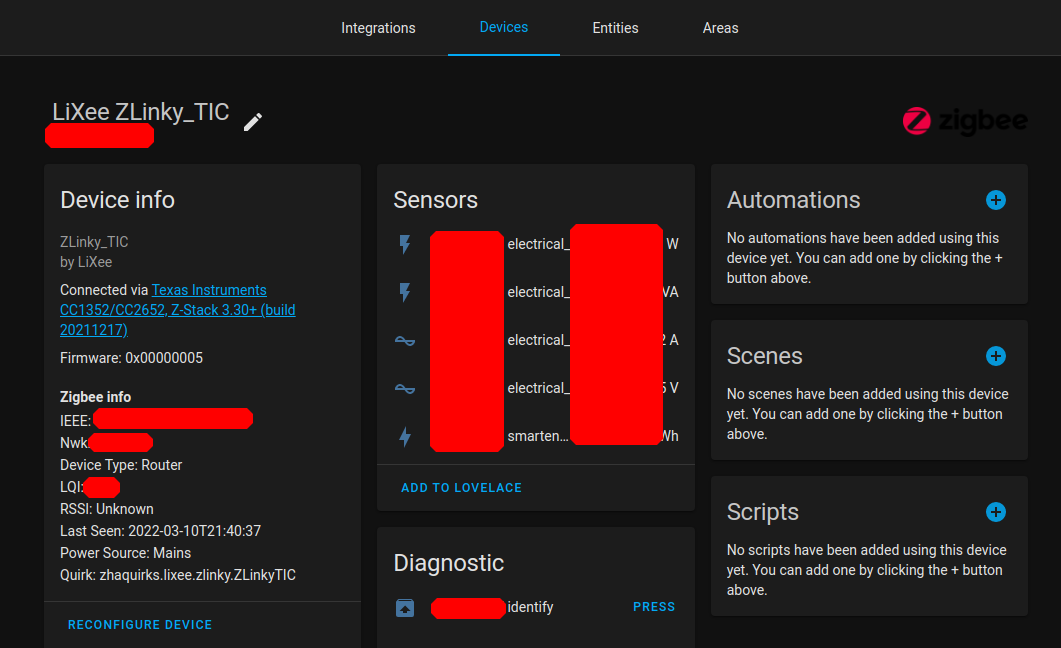
Task: Click Reconfigure Device button
Action: pos(140,625)
